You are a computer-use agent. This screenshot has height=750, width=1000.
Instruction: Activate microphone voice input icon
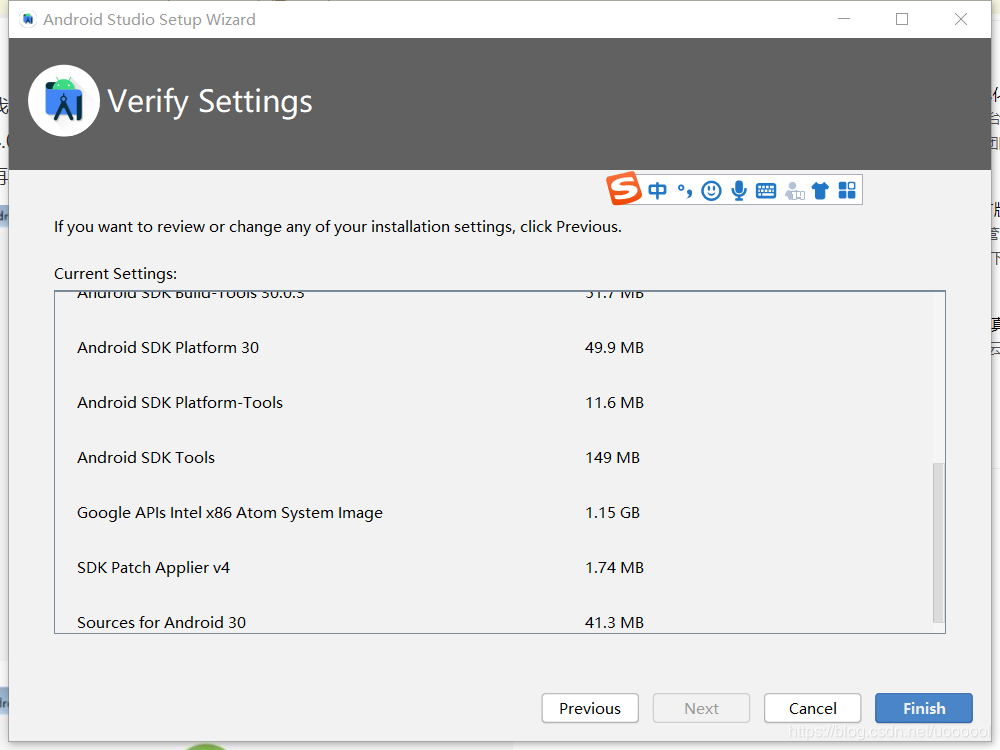(739, 190)
